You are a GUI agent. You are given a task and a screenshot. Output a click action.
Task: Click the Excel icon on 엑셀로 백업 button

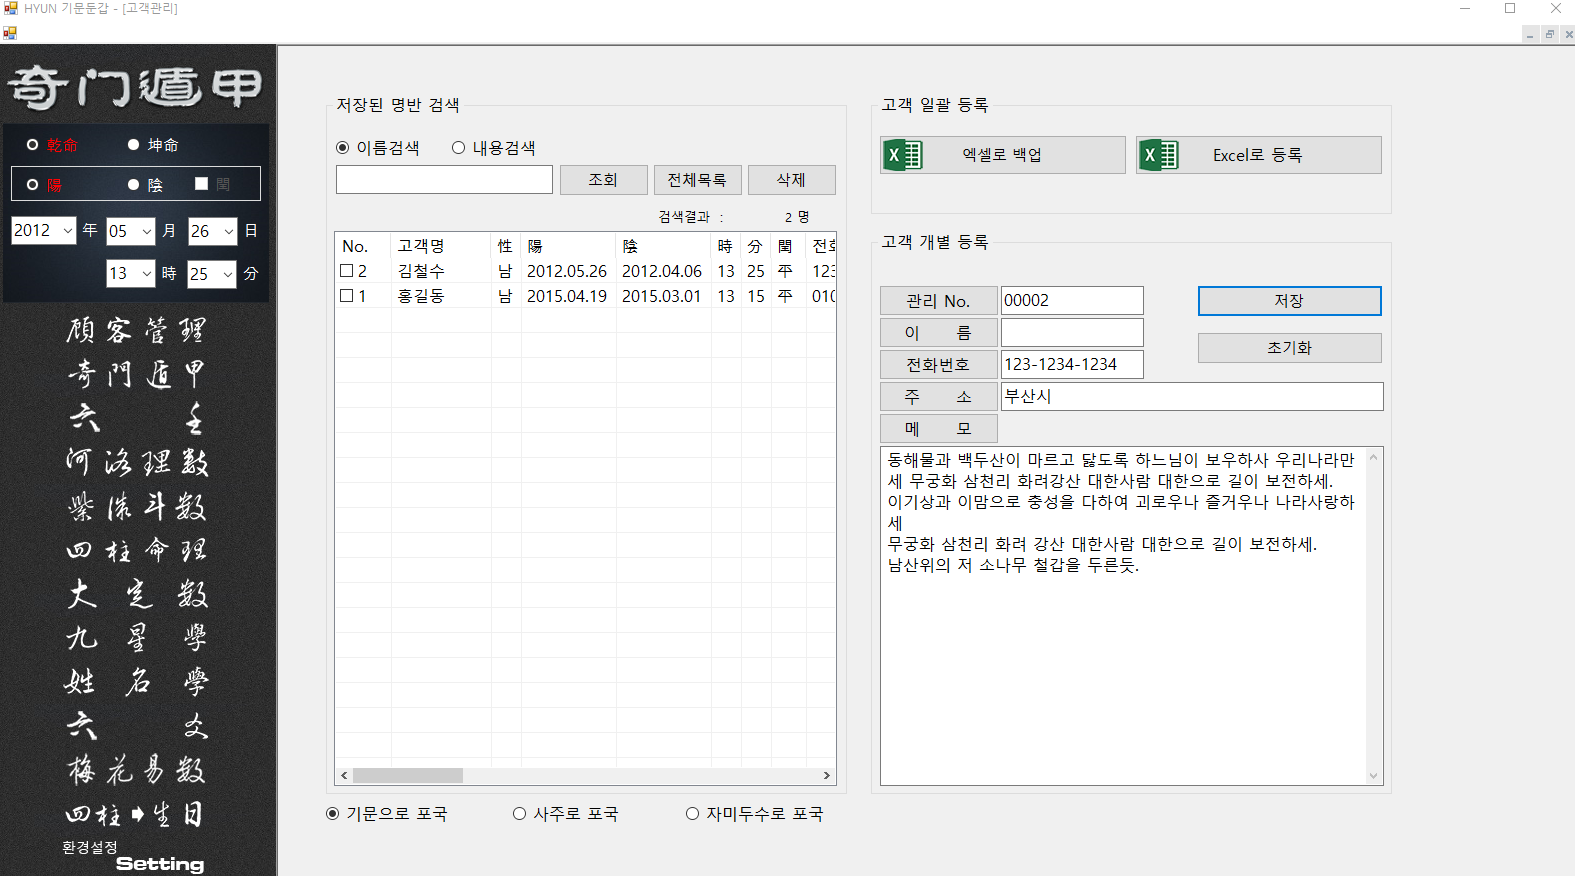(903, 155)
